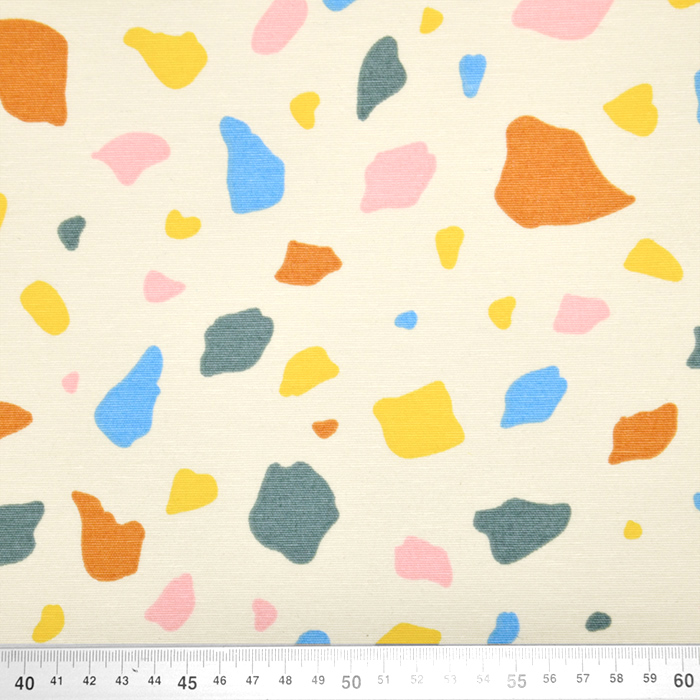Click the tiny blue dot in the middle

pos(406,320)
